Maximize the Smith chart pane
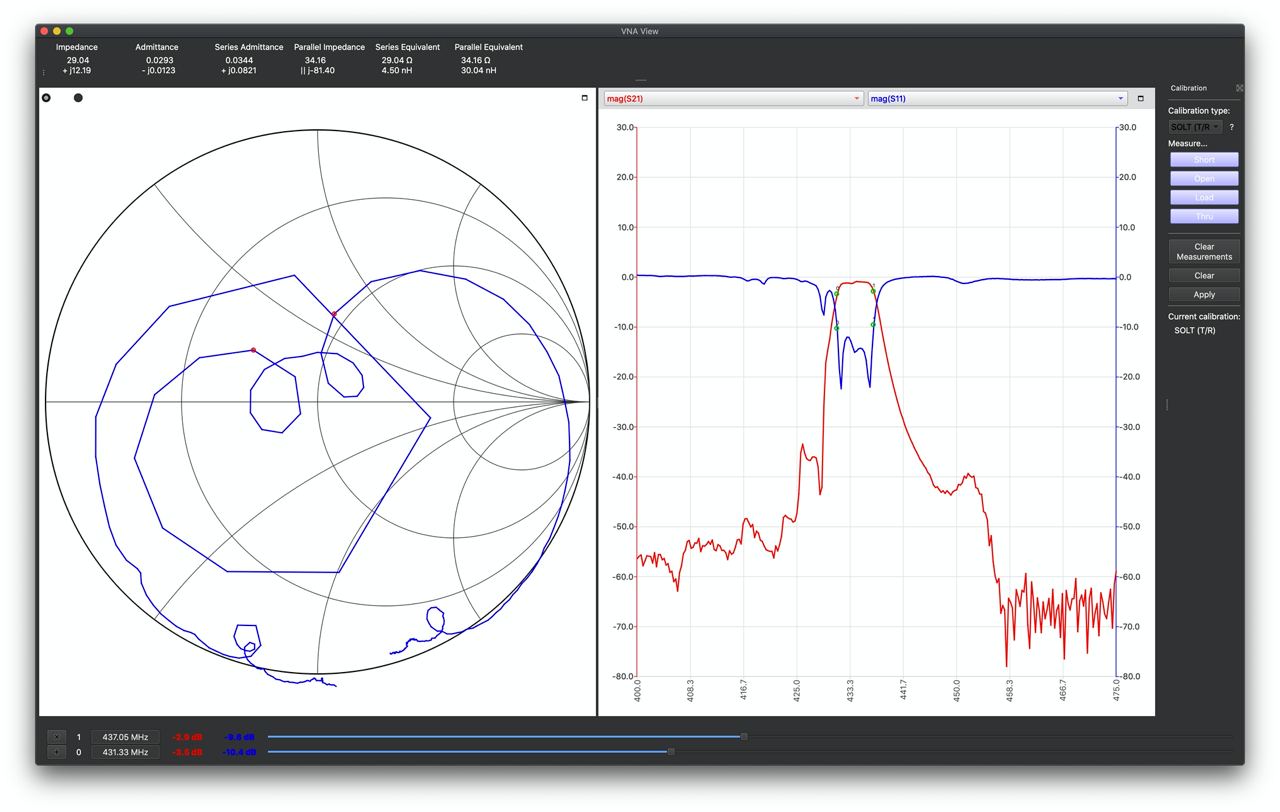1280x812 pixels. tap(585, 98)
